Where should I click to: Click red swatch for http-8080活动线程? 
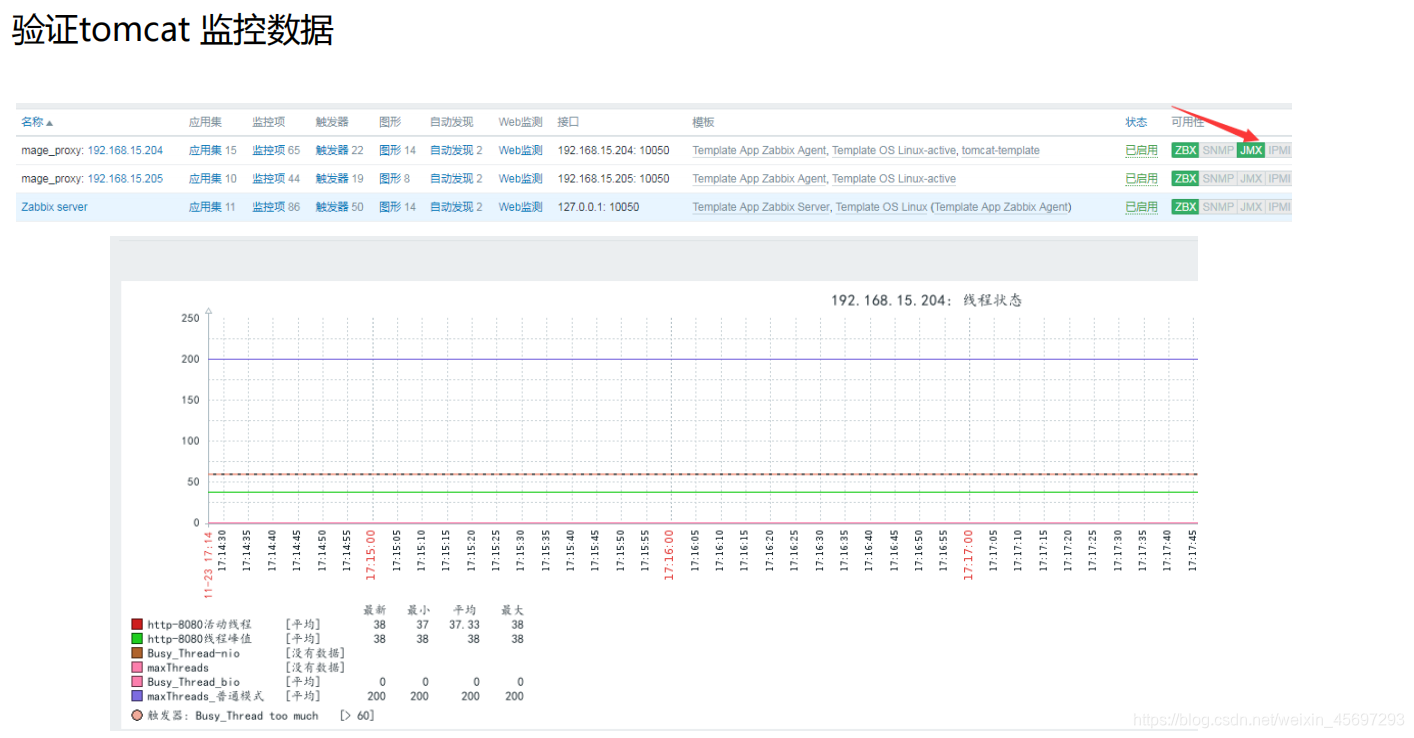click(x=137, y=624)
